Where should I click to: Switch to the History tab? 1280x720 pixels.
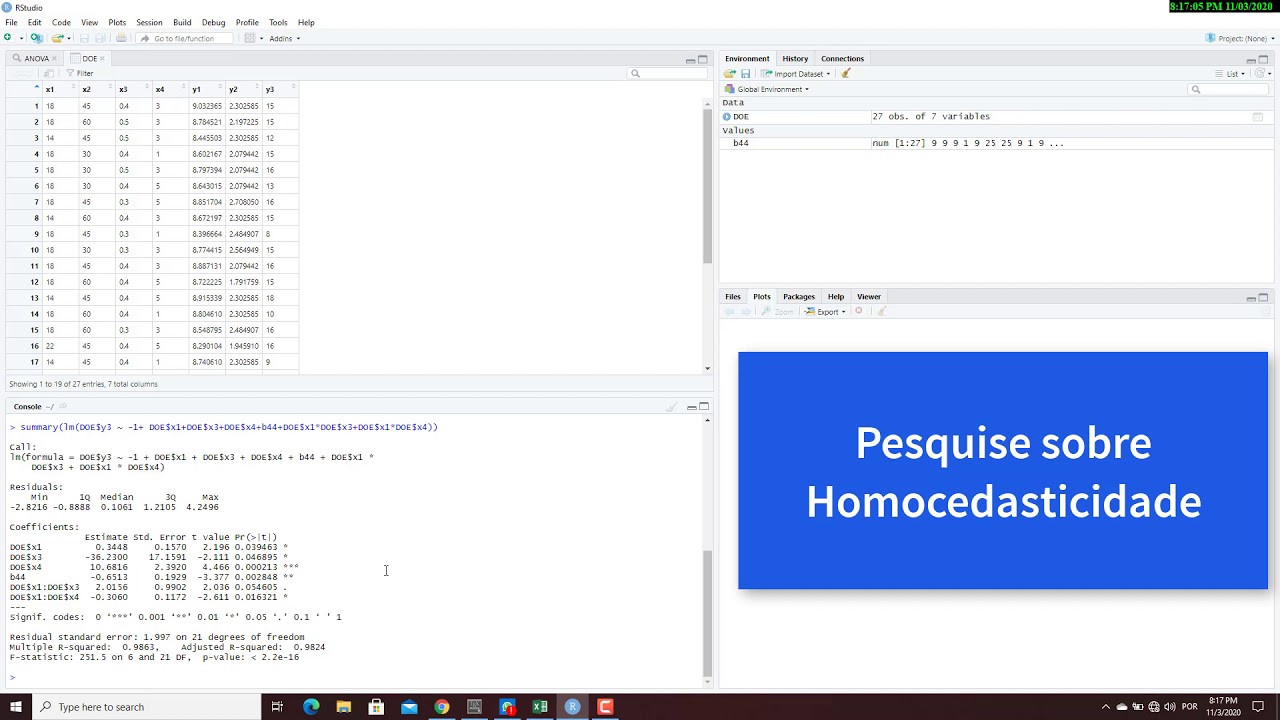[795, 58]
